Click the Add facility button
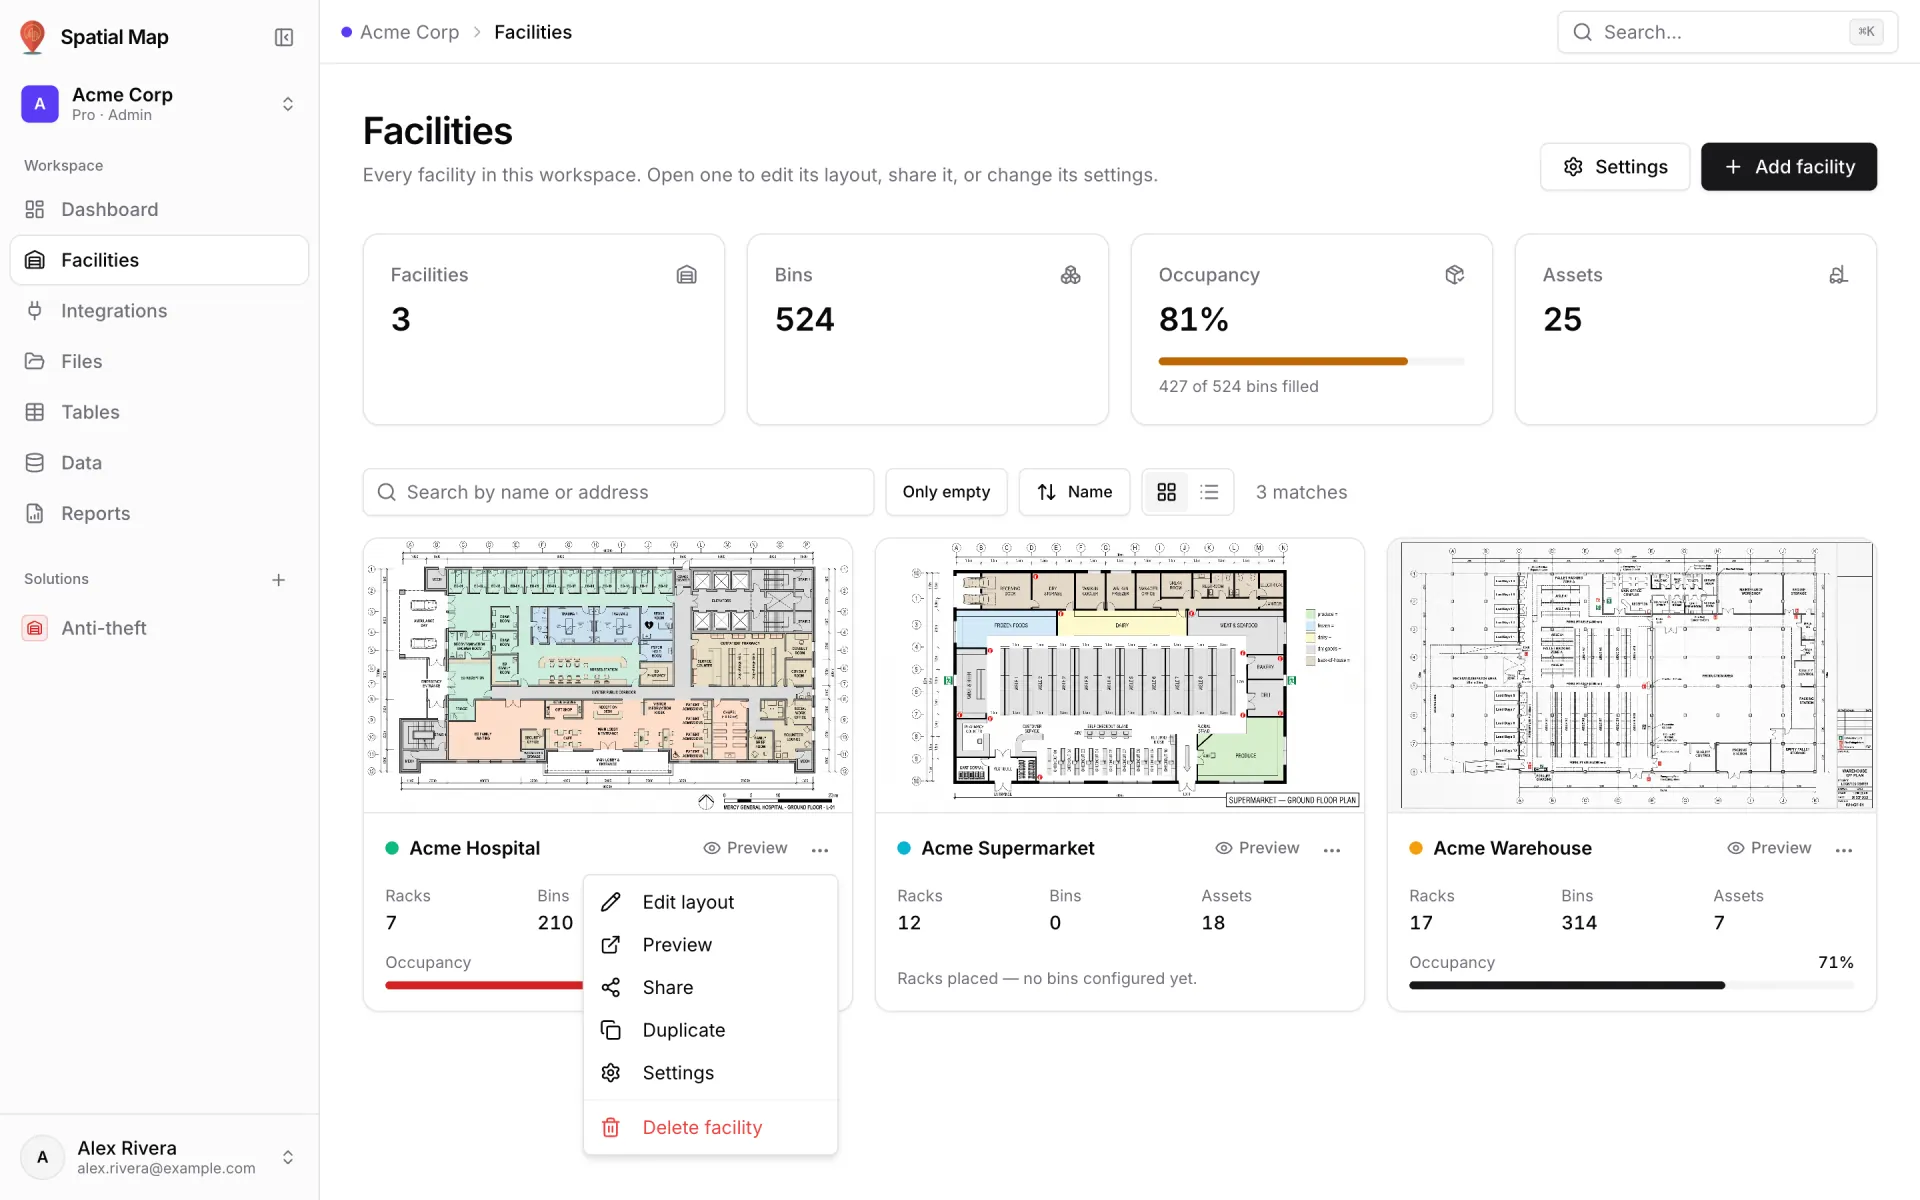The width and height of the screenshot is (1920, 1200). [1788, 167]
